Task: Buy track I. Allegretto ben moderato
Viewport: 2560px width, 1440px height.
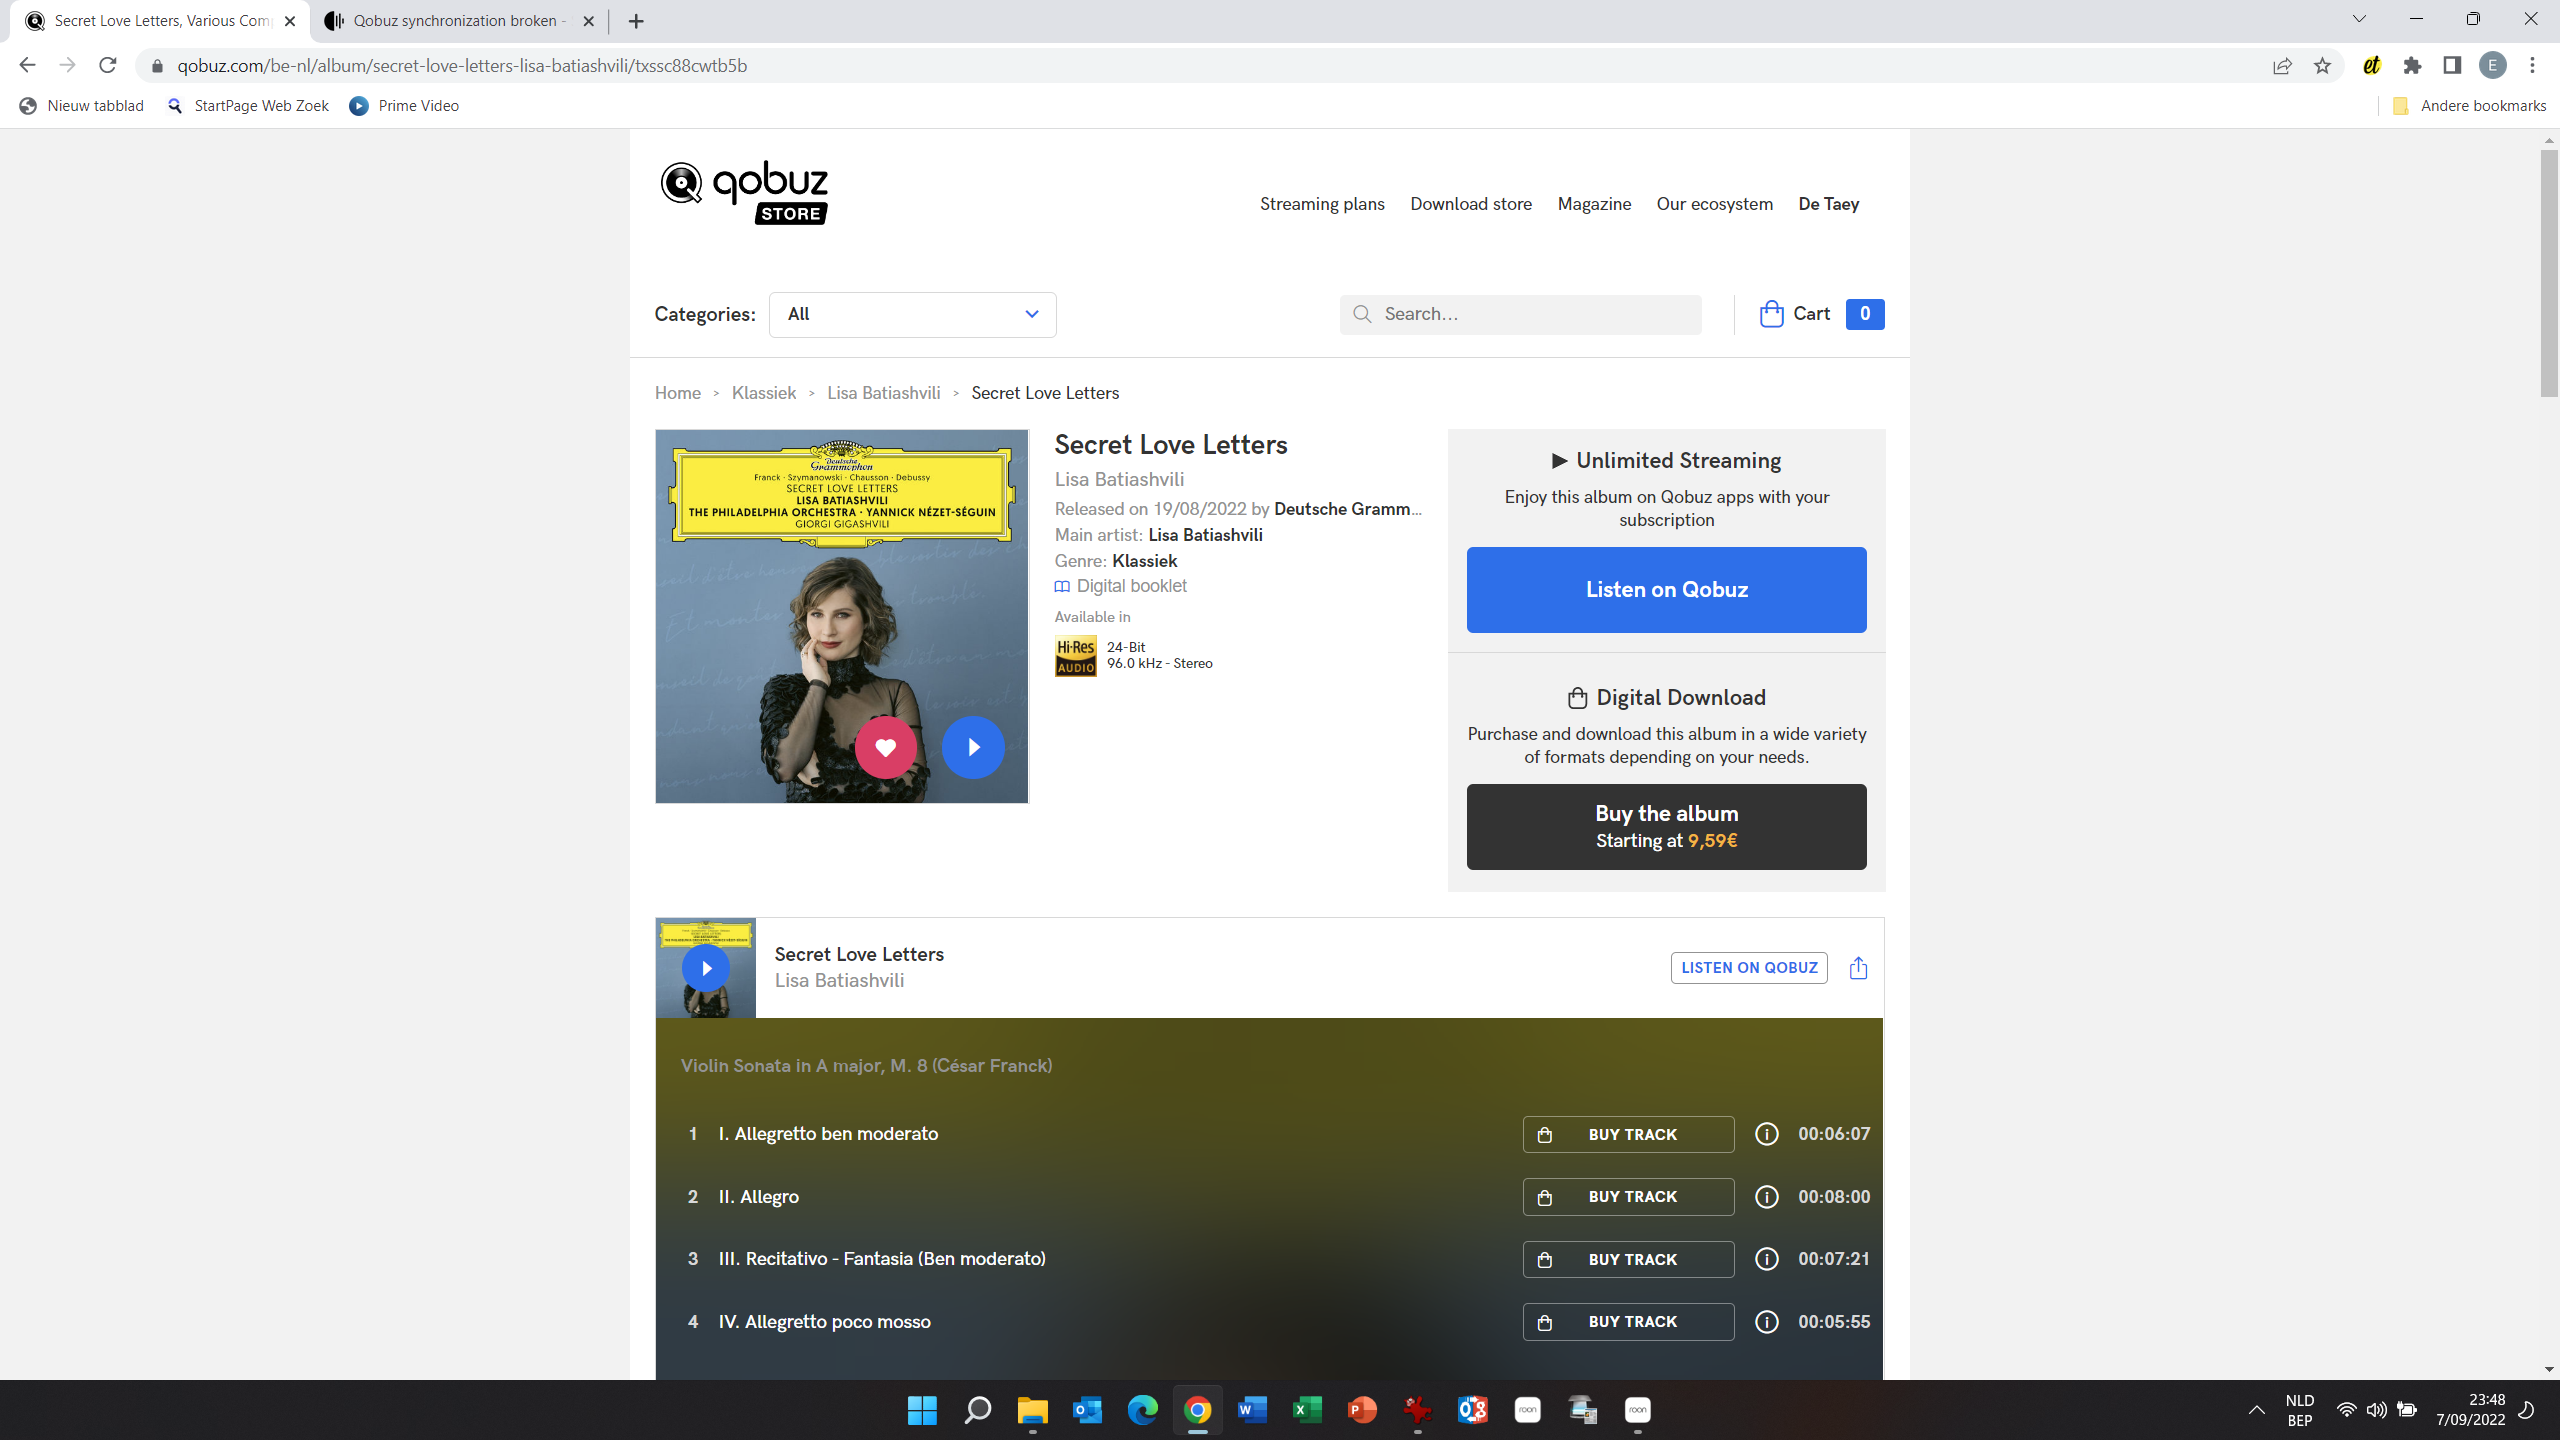Action: [x=1628, y=1134]
